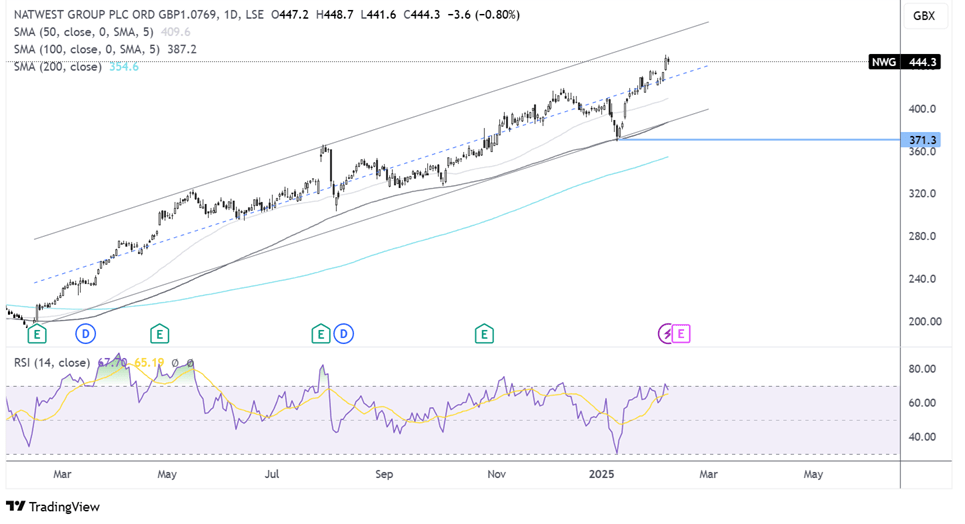The image size is (965, 524).
Task: Select the SMA (50, close, 0, SMA, 5) legend
Action: click(84, 32)
